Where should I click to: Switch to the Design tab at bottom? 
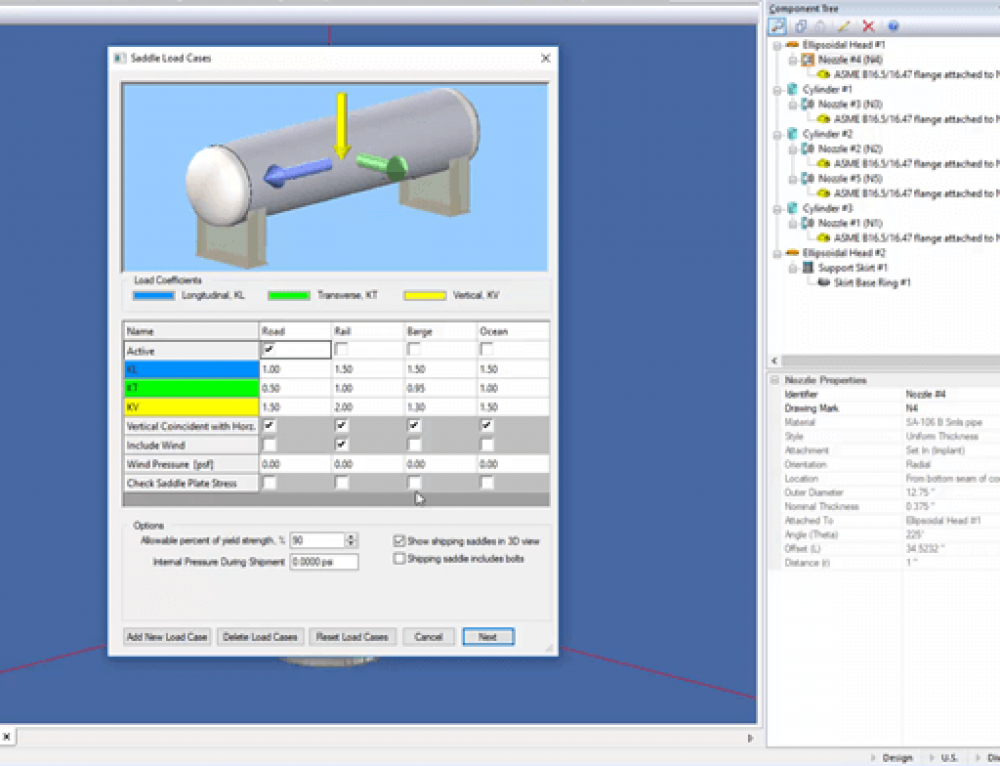tap(897, 757)
